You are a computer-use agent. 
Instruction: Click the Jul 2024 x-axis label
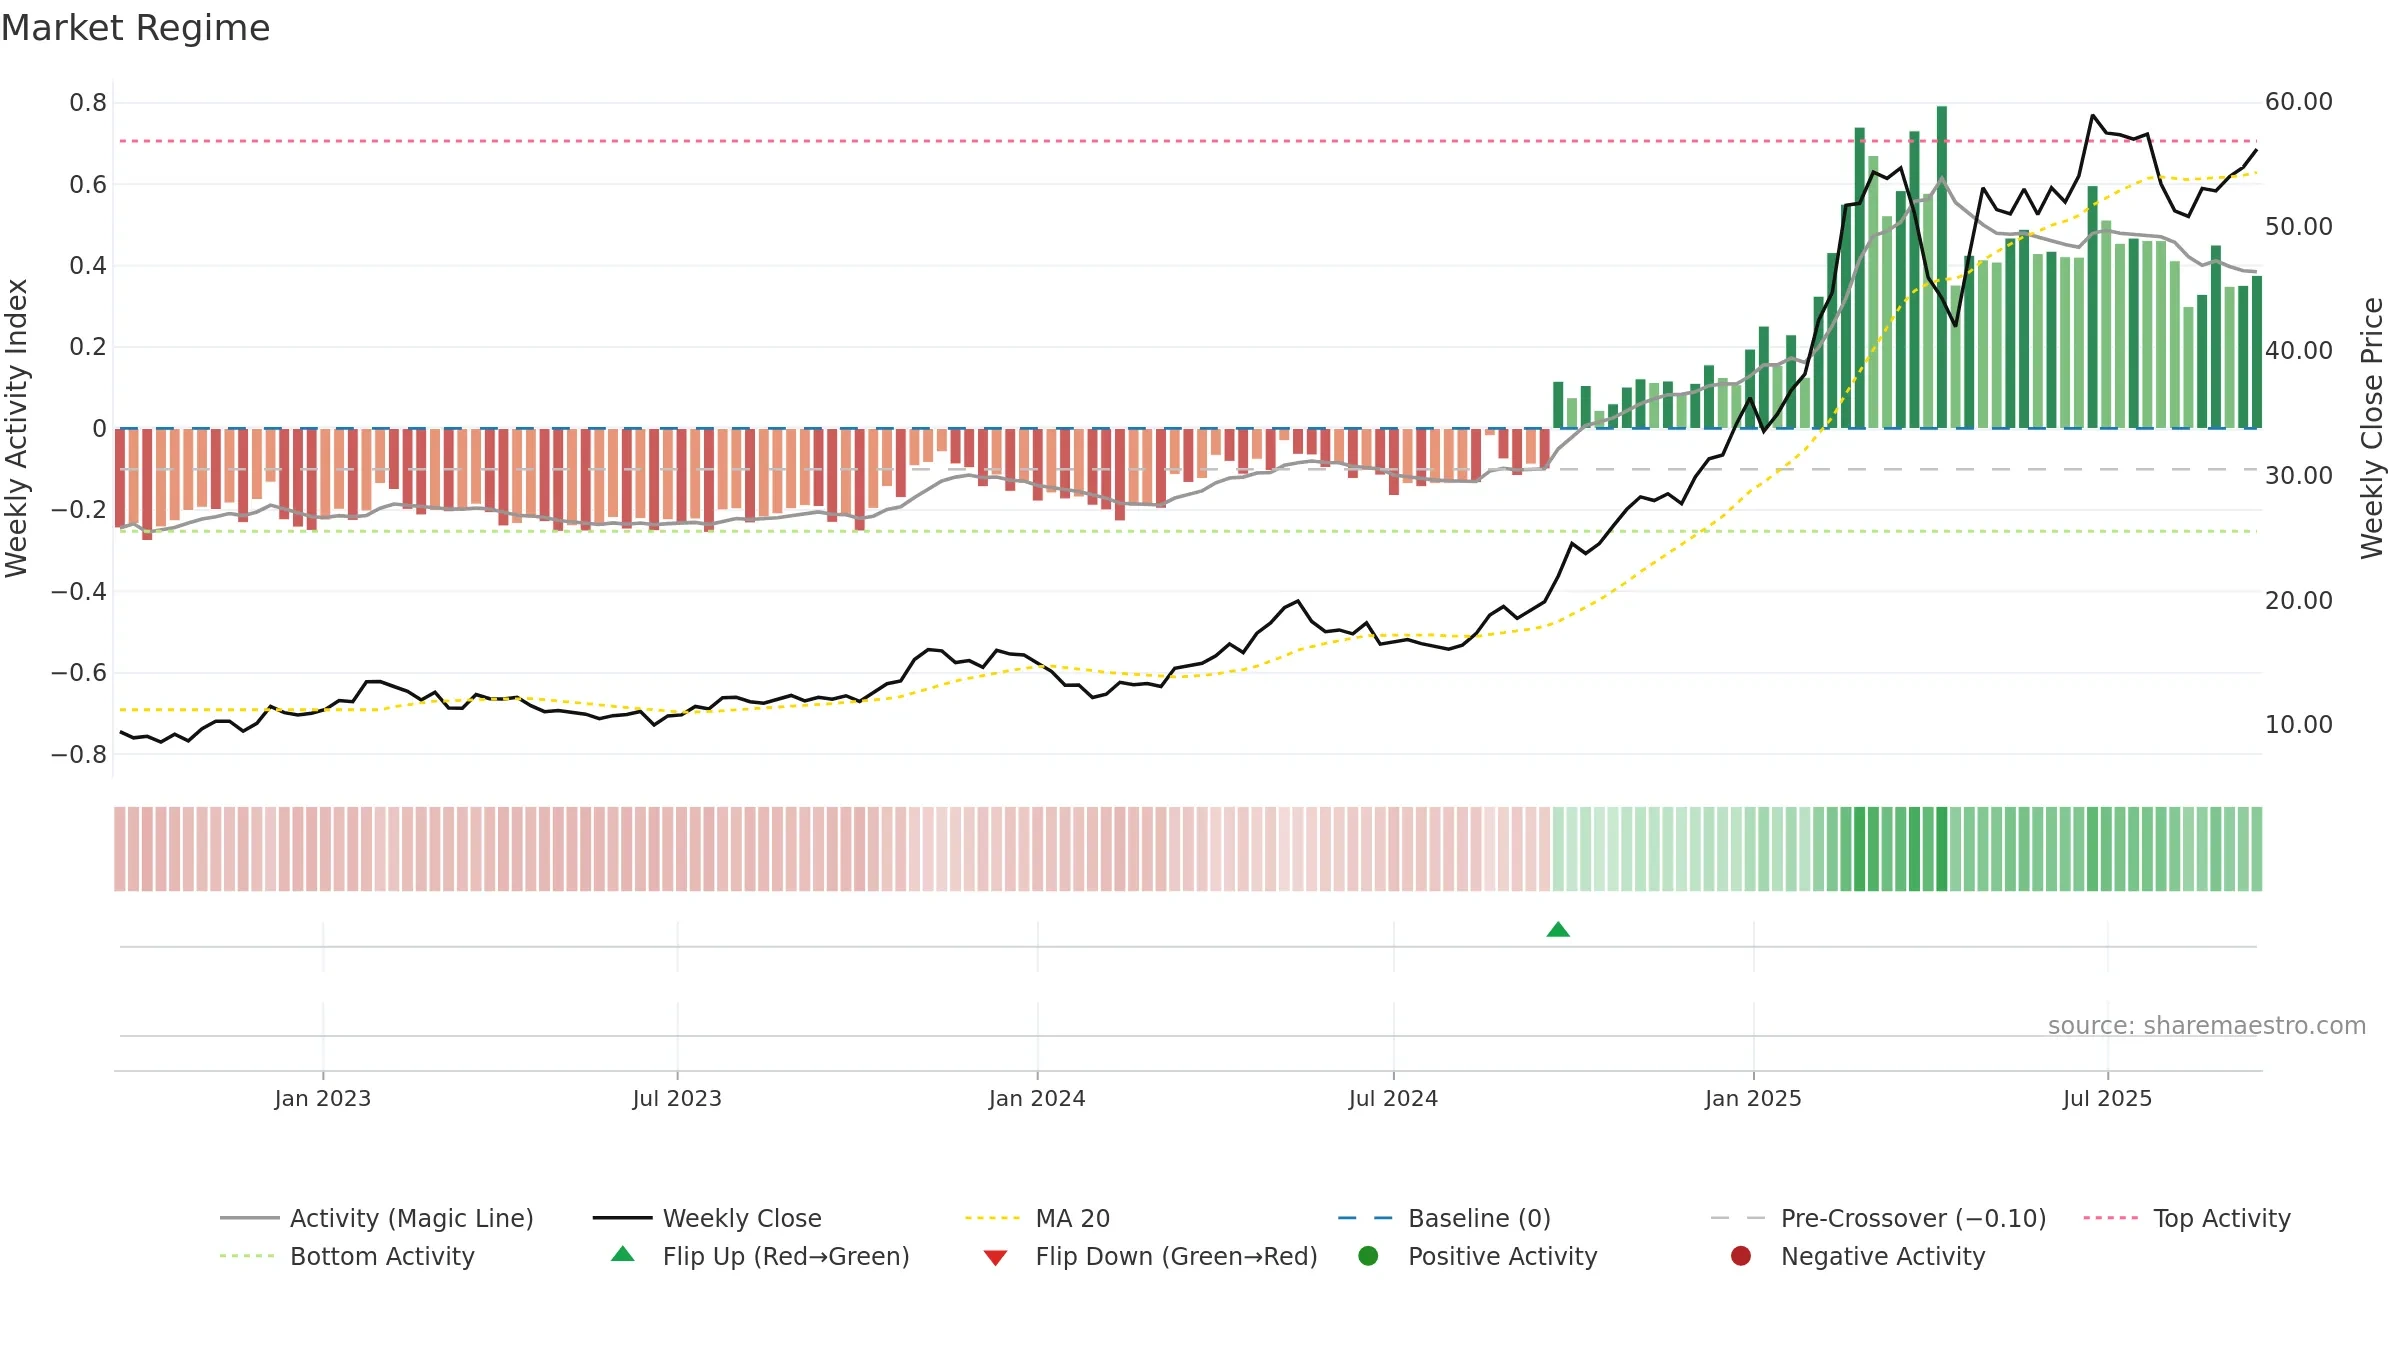coord(1393,1098)
